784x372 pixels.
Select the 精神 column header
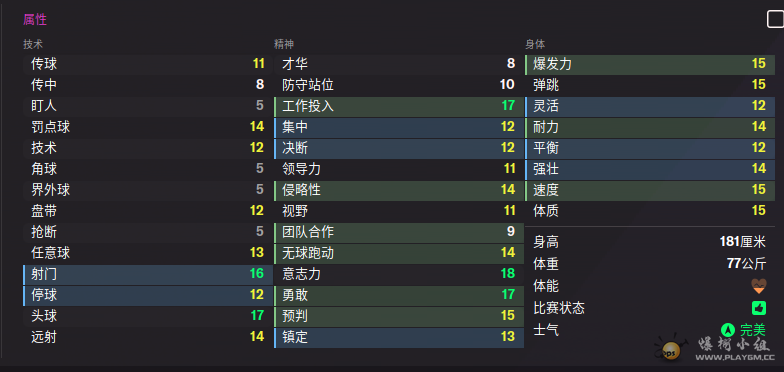tap(284, 44)
